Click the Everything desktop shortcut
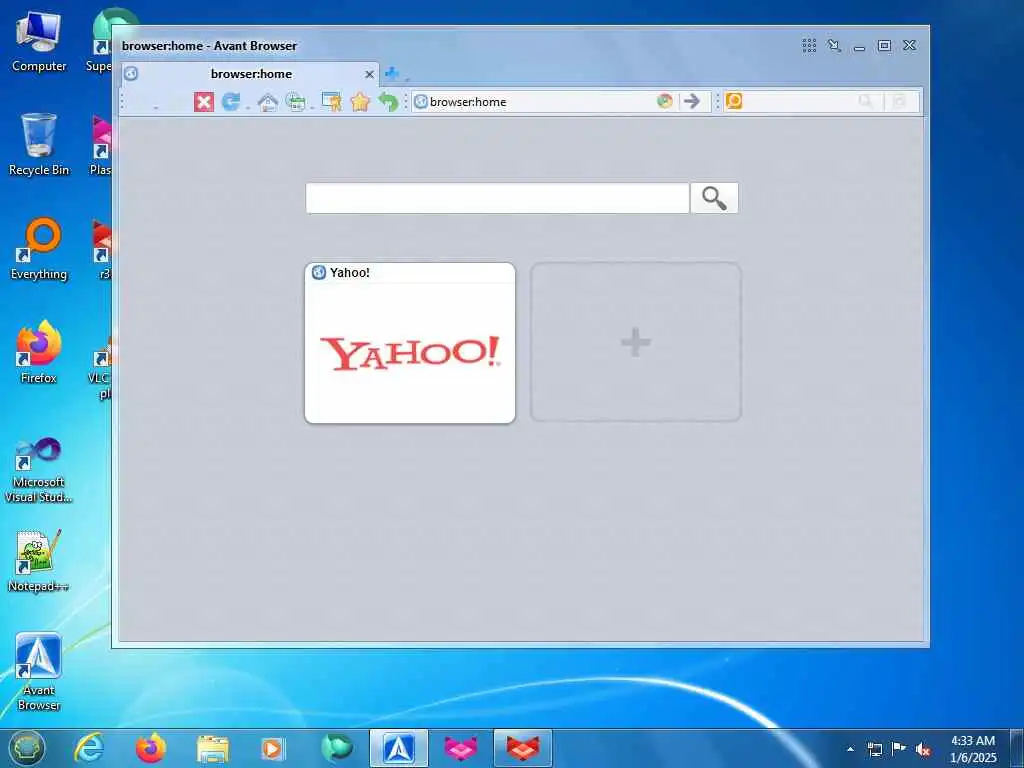 (39, 249)
